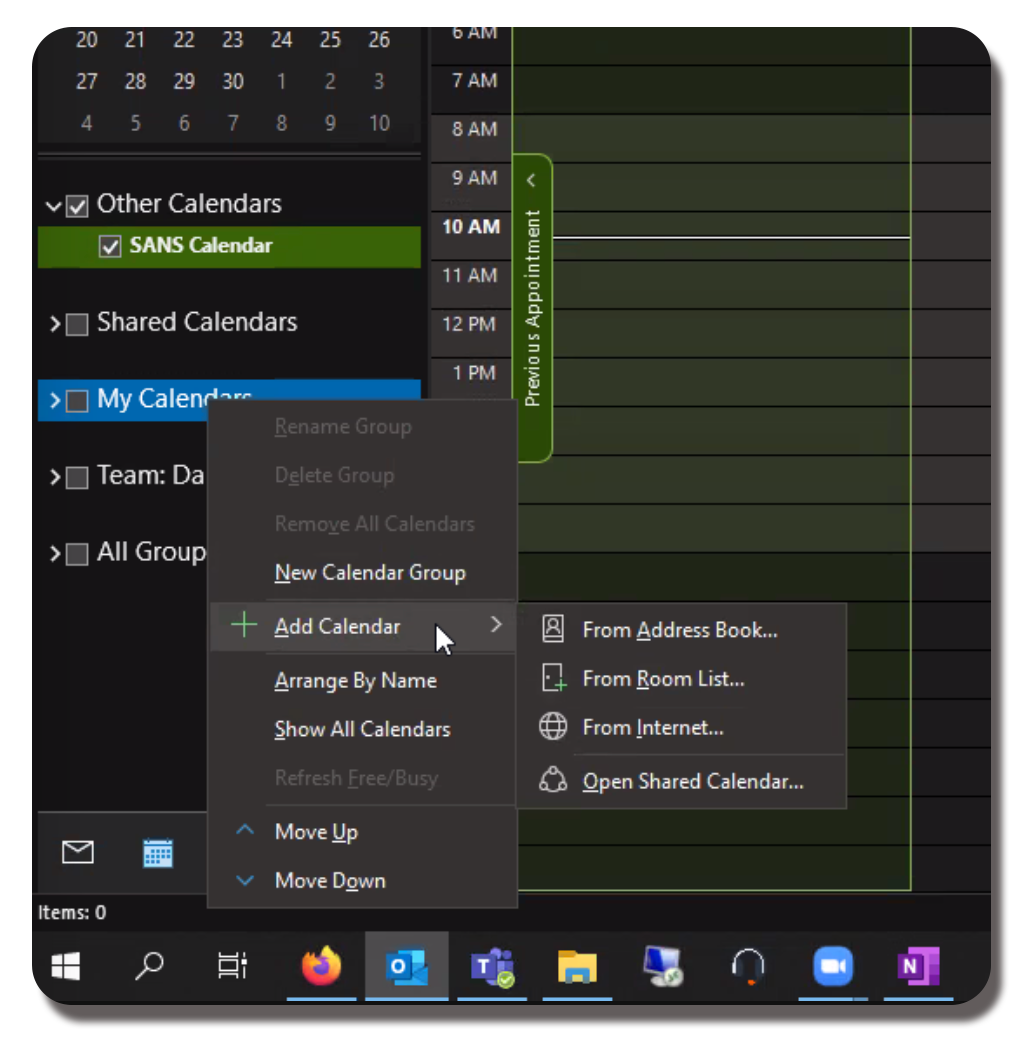Click the globe icon for From Internet
Viewport: 1036px width, 1047px height.
[x=553, y=726]
